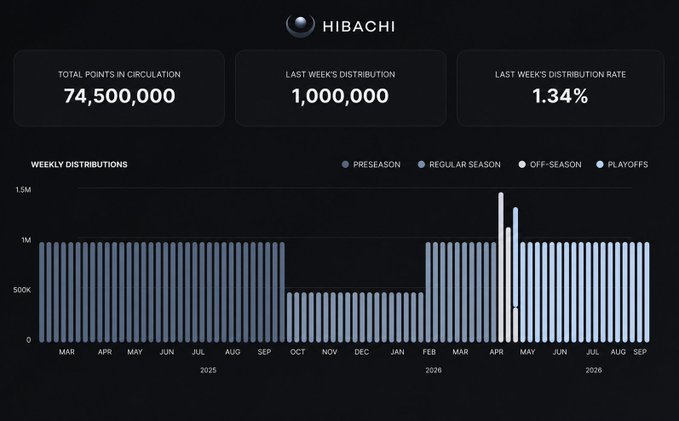This screenshot has height=421, width=679.
Task: Toggle Preseason legend dot
Action: pos(345,165)
